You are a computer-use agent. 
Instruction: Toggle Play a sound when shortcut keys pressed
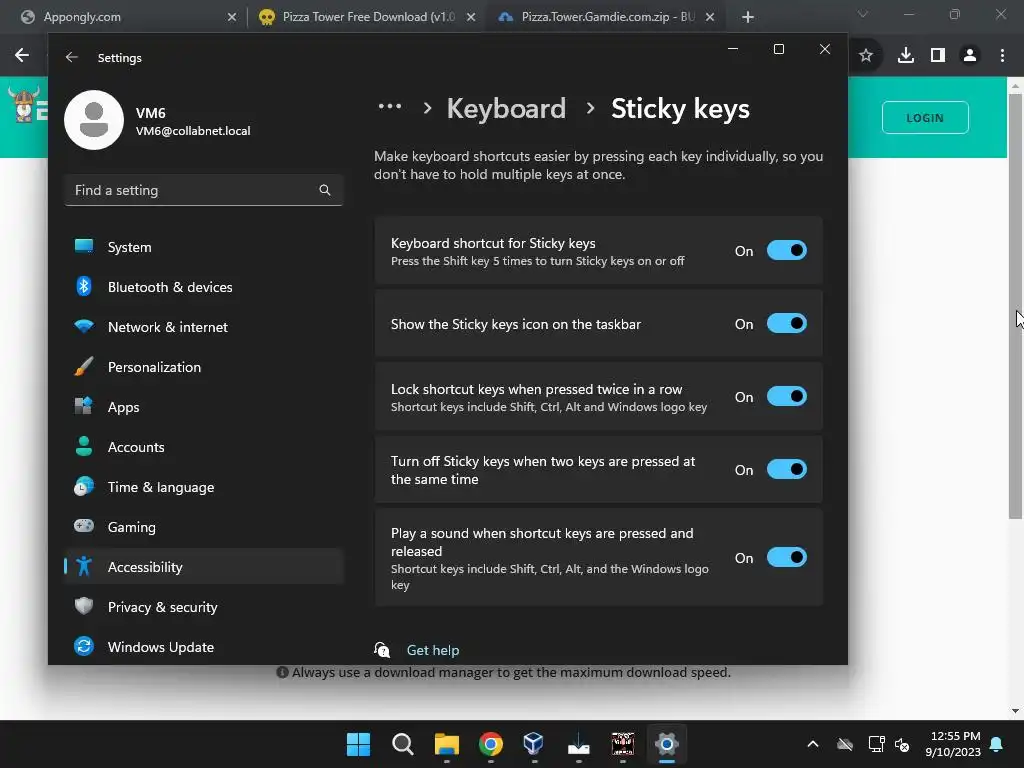tap(787, 557)
